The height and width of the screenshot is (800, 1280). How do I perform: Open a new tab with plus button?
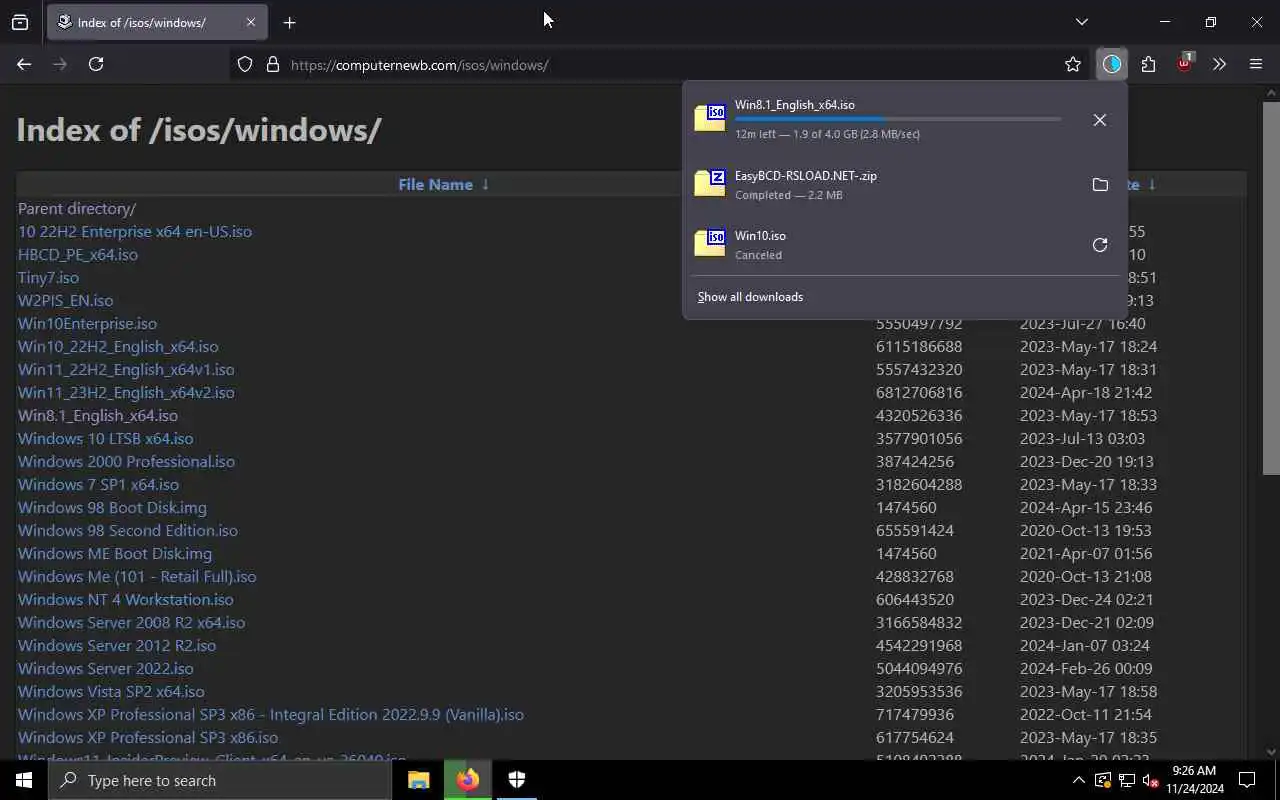click(x=289, y=22)
